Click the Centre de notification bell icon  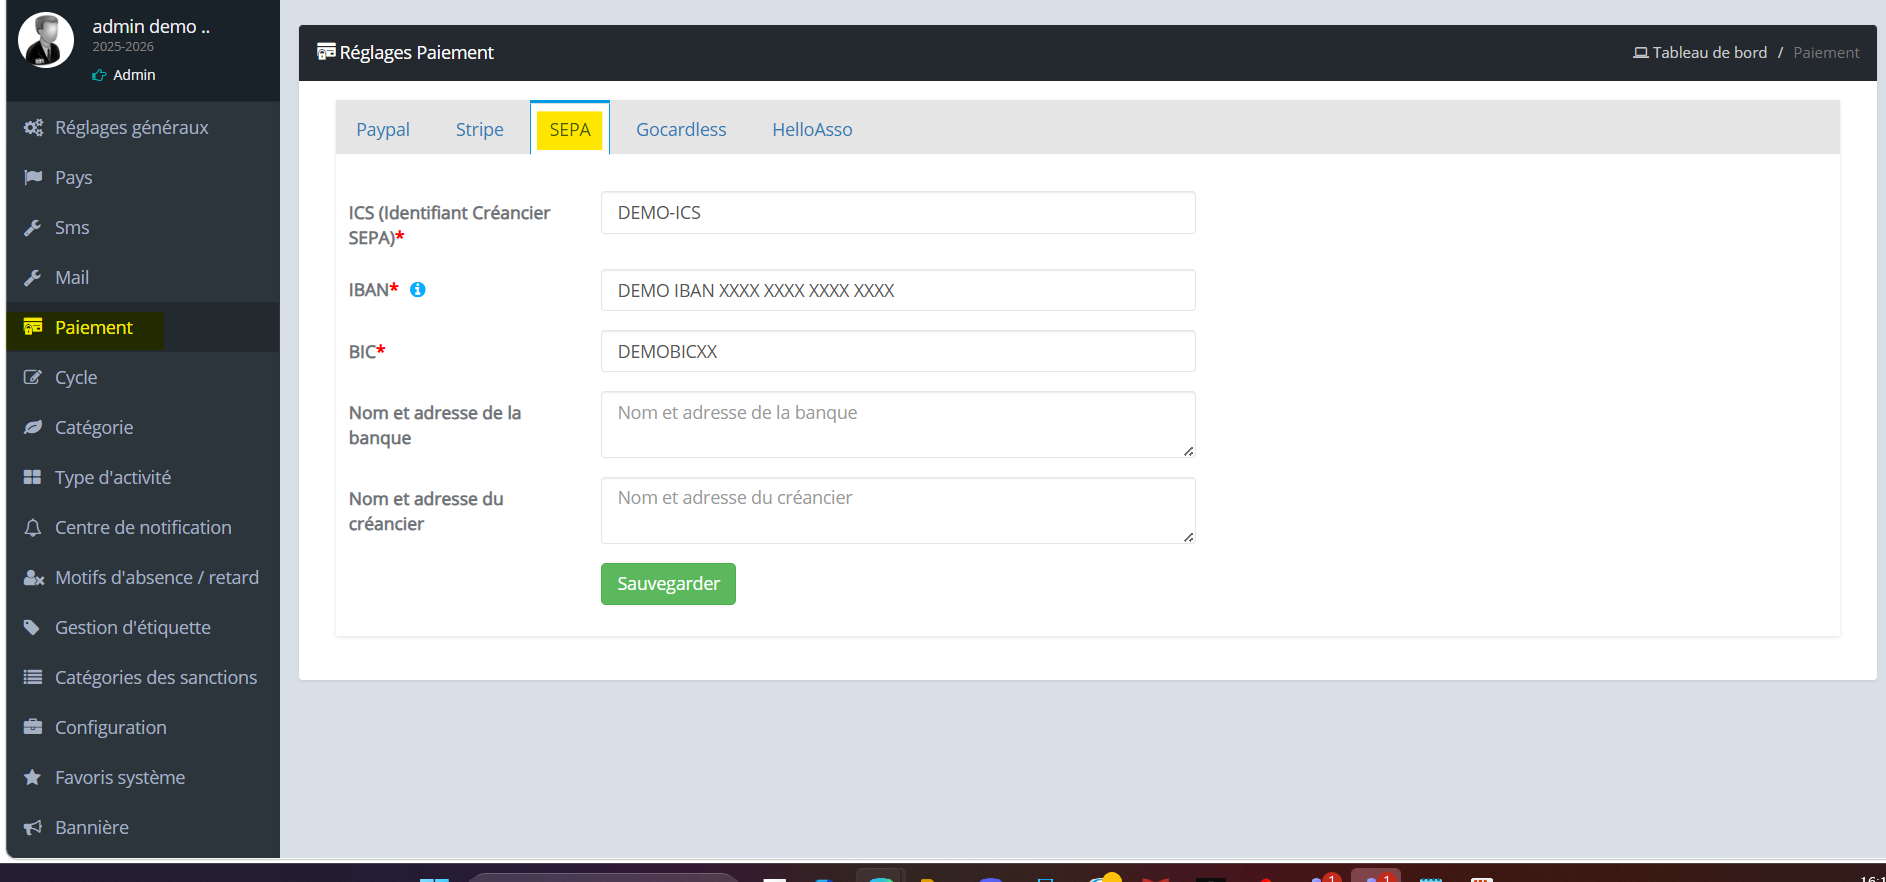[33, 527]
